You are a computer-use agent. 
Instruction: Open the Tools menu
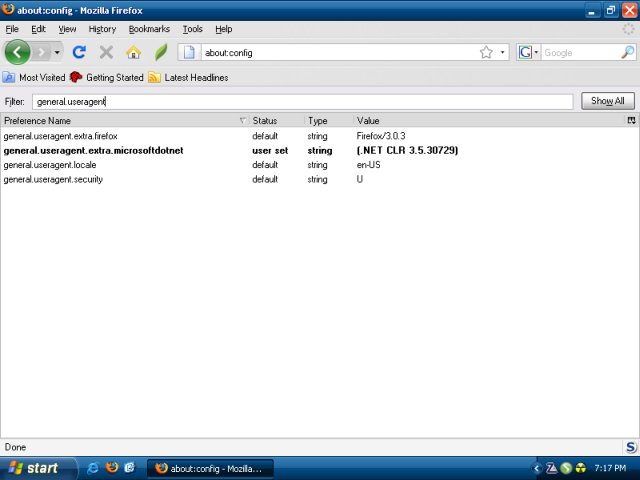coord(192,29)
